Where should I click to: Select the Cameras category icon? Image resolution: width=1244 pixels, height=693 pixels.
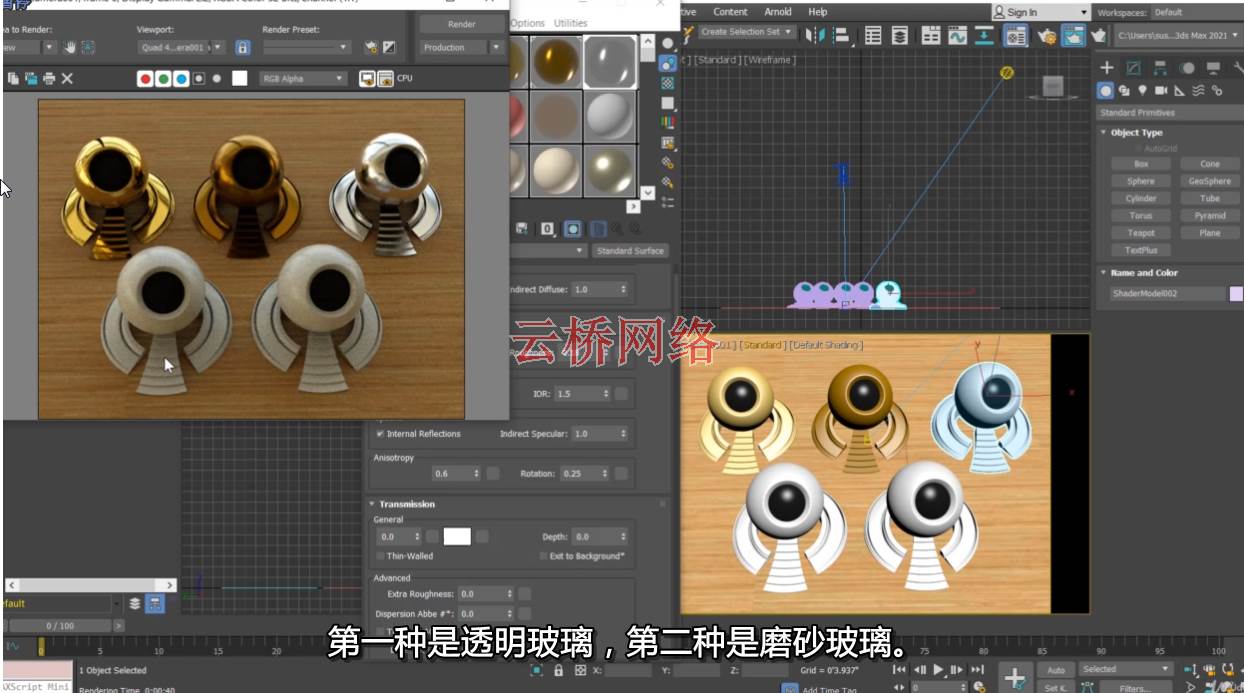[1162, 91]
